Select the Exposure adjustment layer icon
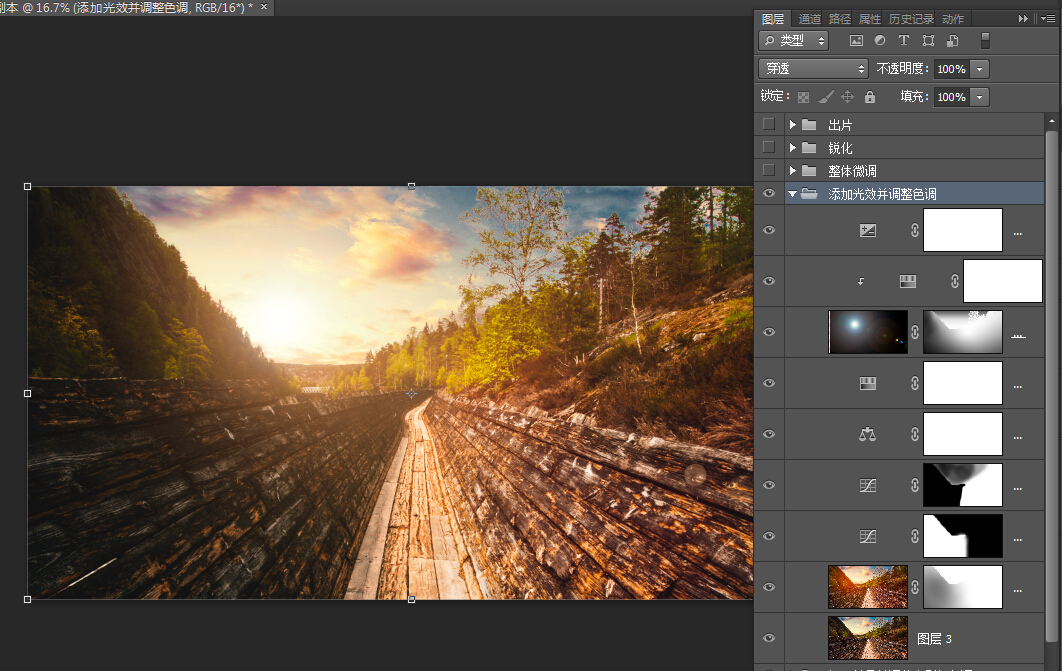The height and width of the screenshot is (671, 1062). [868, 230]
